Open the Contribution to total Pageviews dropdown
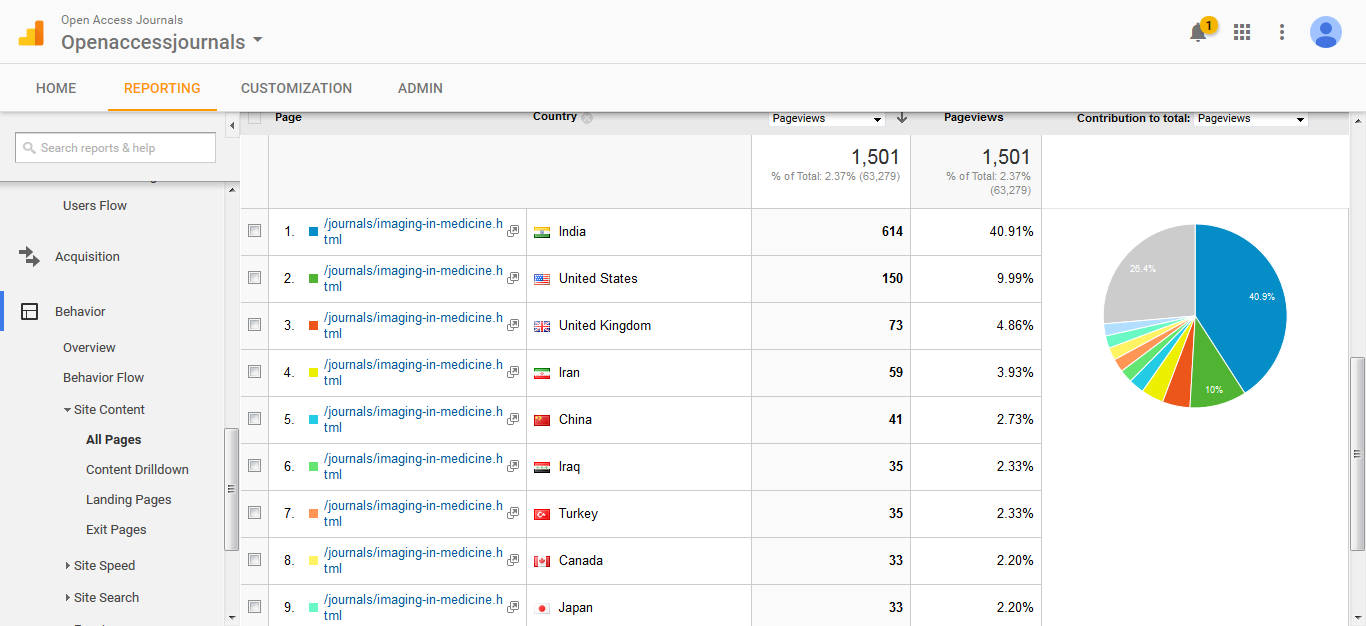This screenshot has width=1366, height=626. coord(1251,119)
